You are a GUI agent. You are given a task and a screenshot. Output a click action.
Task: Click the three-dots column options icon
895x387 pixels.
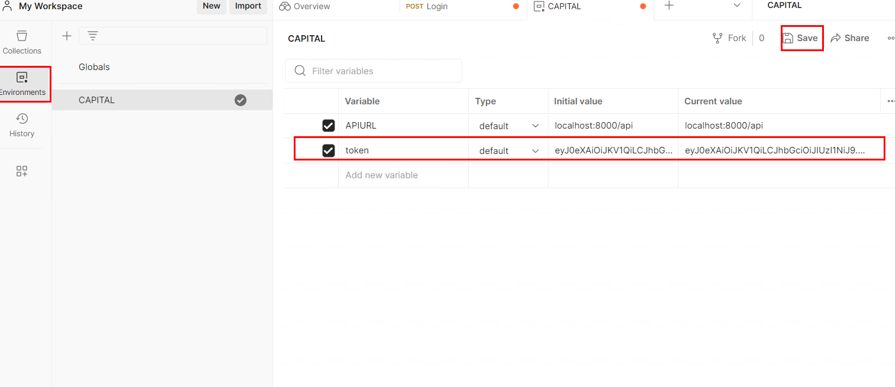(890, 101)
